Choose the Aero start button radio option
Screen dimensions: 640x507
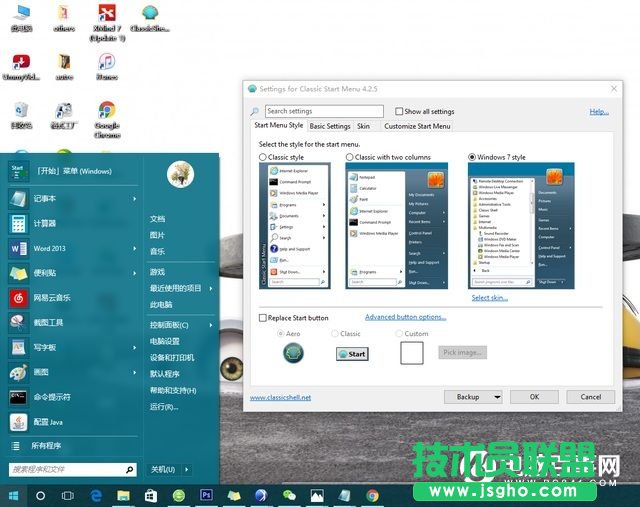(280, 334)
